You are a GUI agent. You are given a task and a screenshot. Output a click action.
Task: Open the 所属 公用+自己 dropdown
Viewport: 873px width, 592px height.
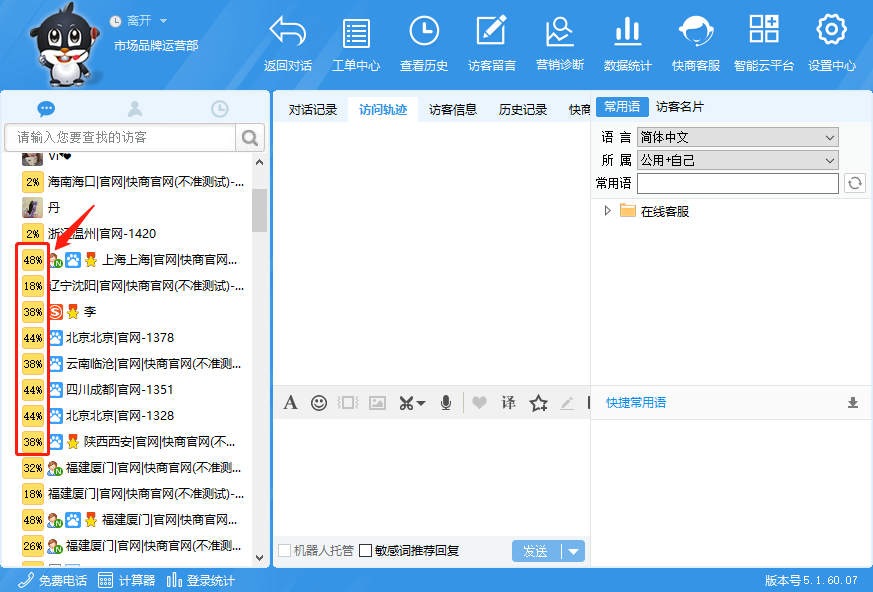[737, 160]
